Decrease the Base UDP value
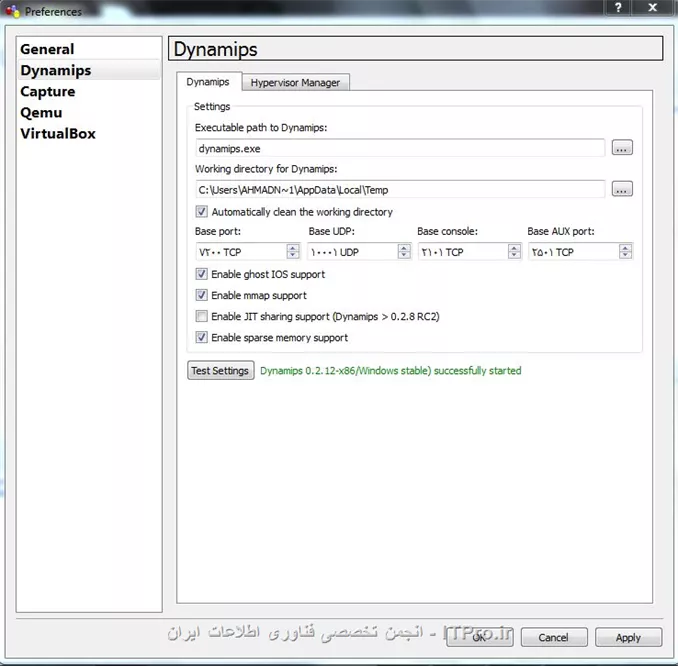 (404, 255)
